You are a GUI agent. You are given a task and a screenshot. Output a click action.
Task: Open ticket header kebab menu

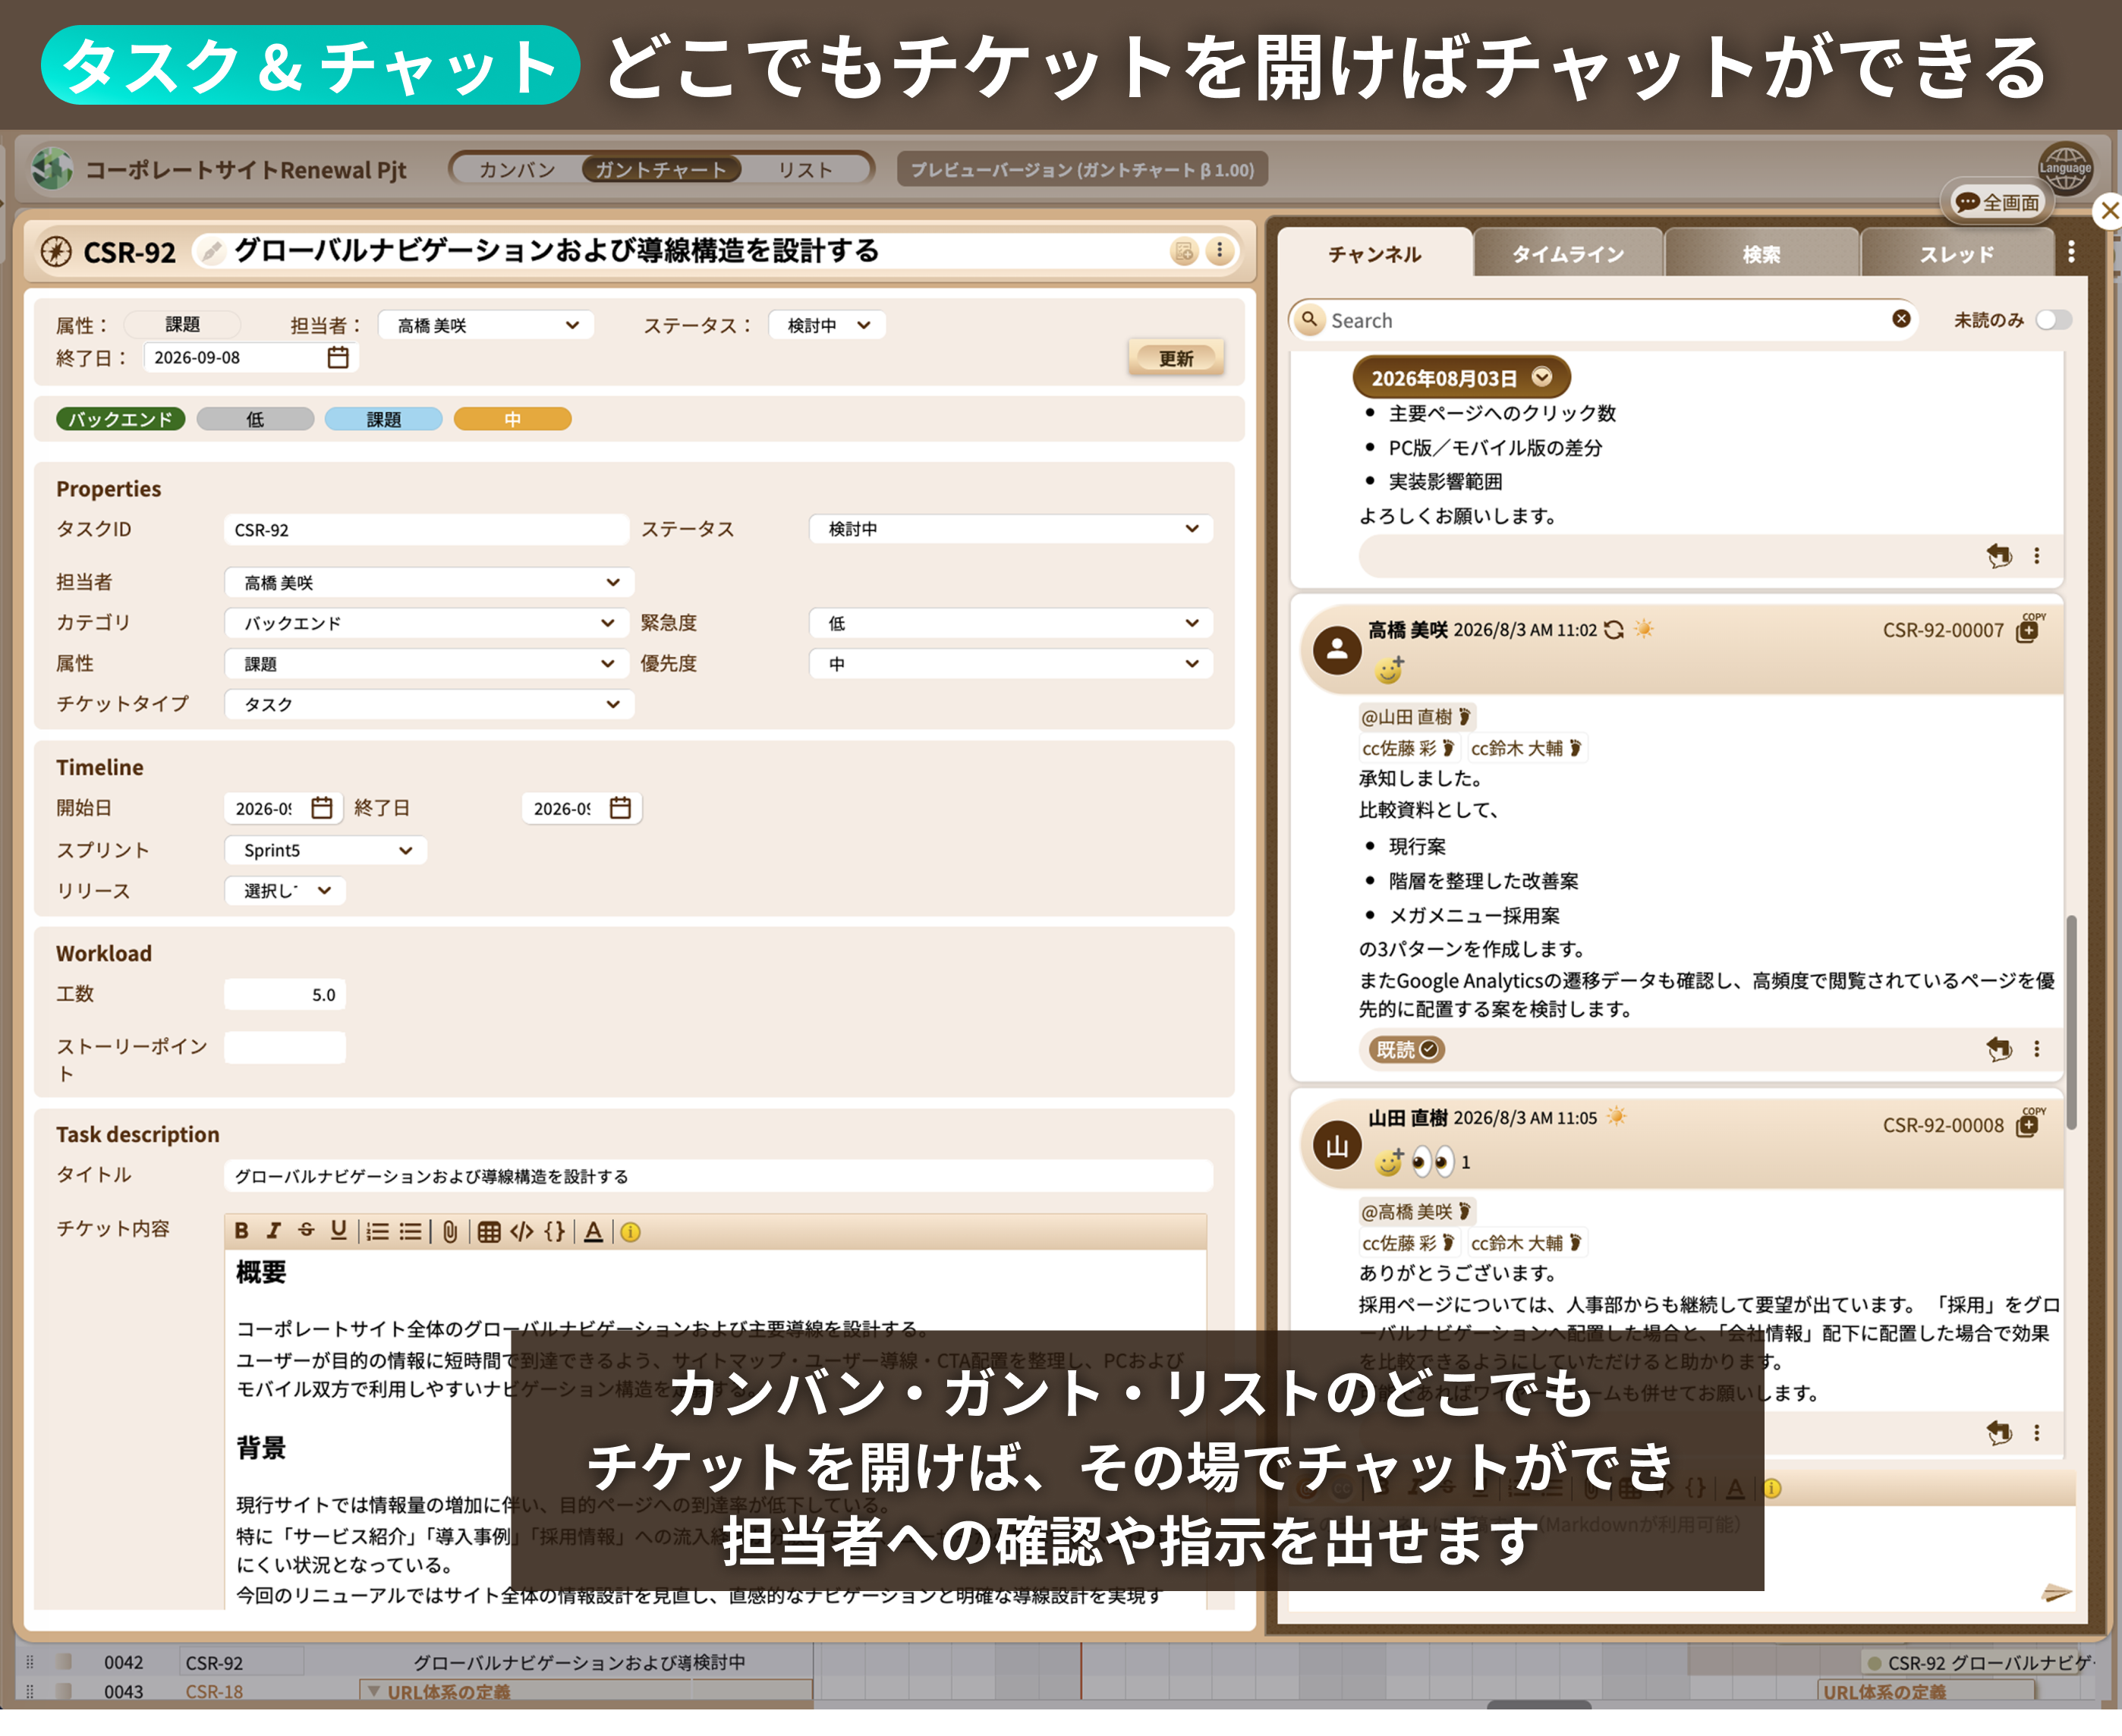[x=1219, y=250]
